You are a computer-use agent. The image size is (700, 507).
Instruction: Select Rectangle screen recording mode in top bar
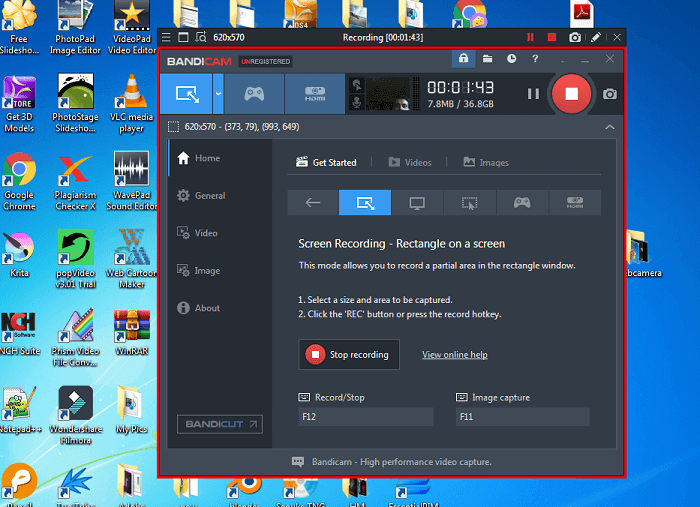pyautogui.click(x=186, y=94)
